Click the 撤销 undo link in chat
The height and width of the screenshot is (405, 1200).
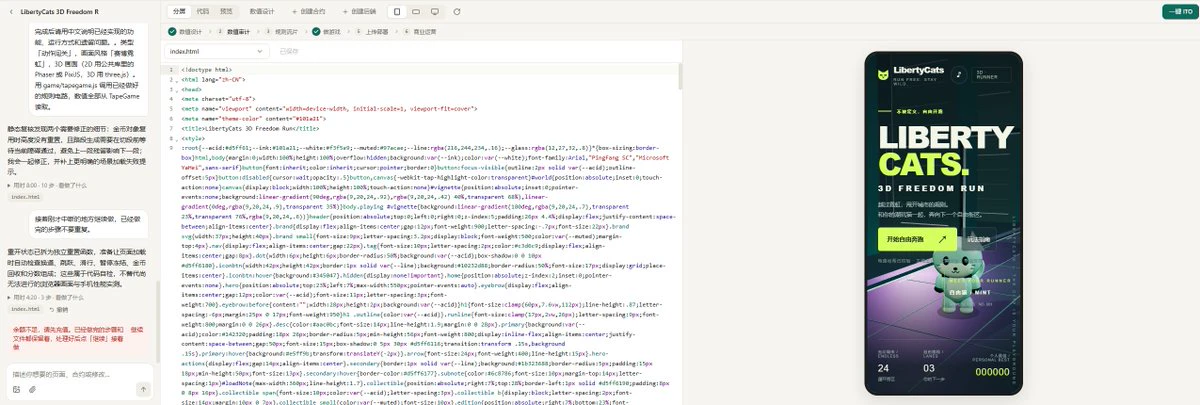click(x=61, y=309)
